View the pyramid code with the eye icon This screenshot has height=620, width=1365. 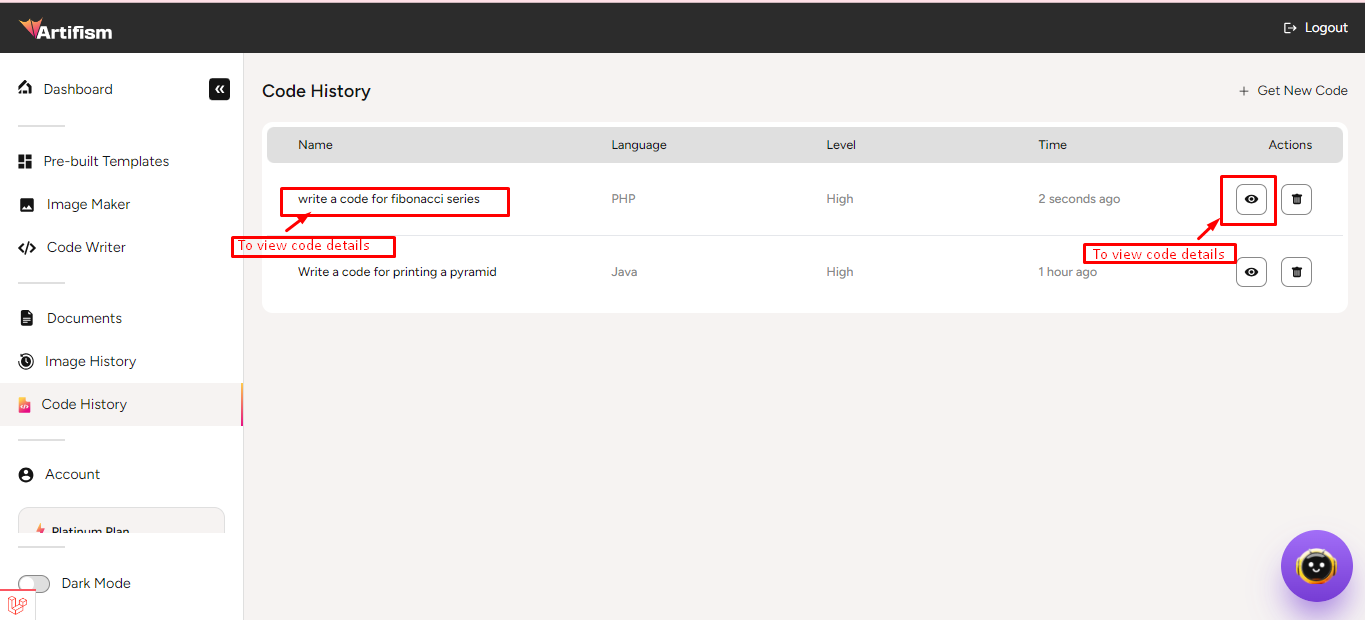[1251, 272]
